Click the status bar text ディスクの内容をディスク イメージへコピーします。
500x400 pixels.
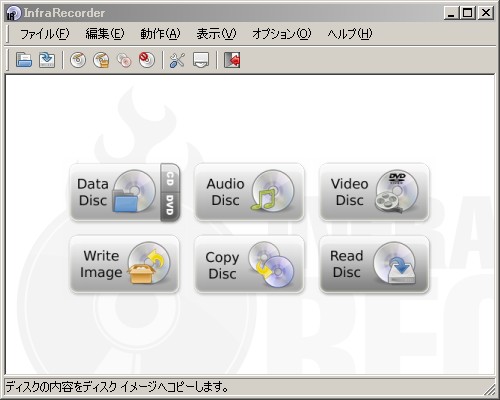pos(117,387)
